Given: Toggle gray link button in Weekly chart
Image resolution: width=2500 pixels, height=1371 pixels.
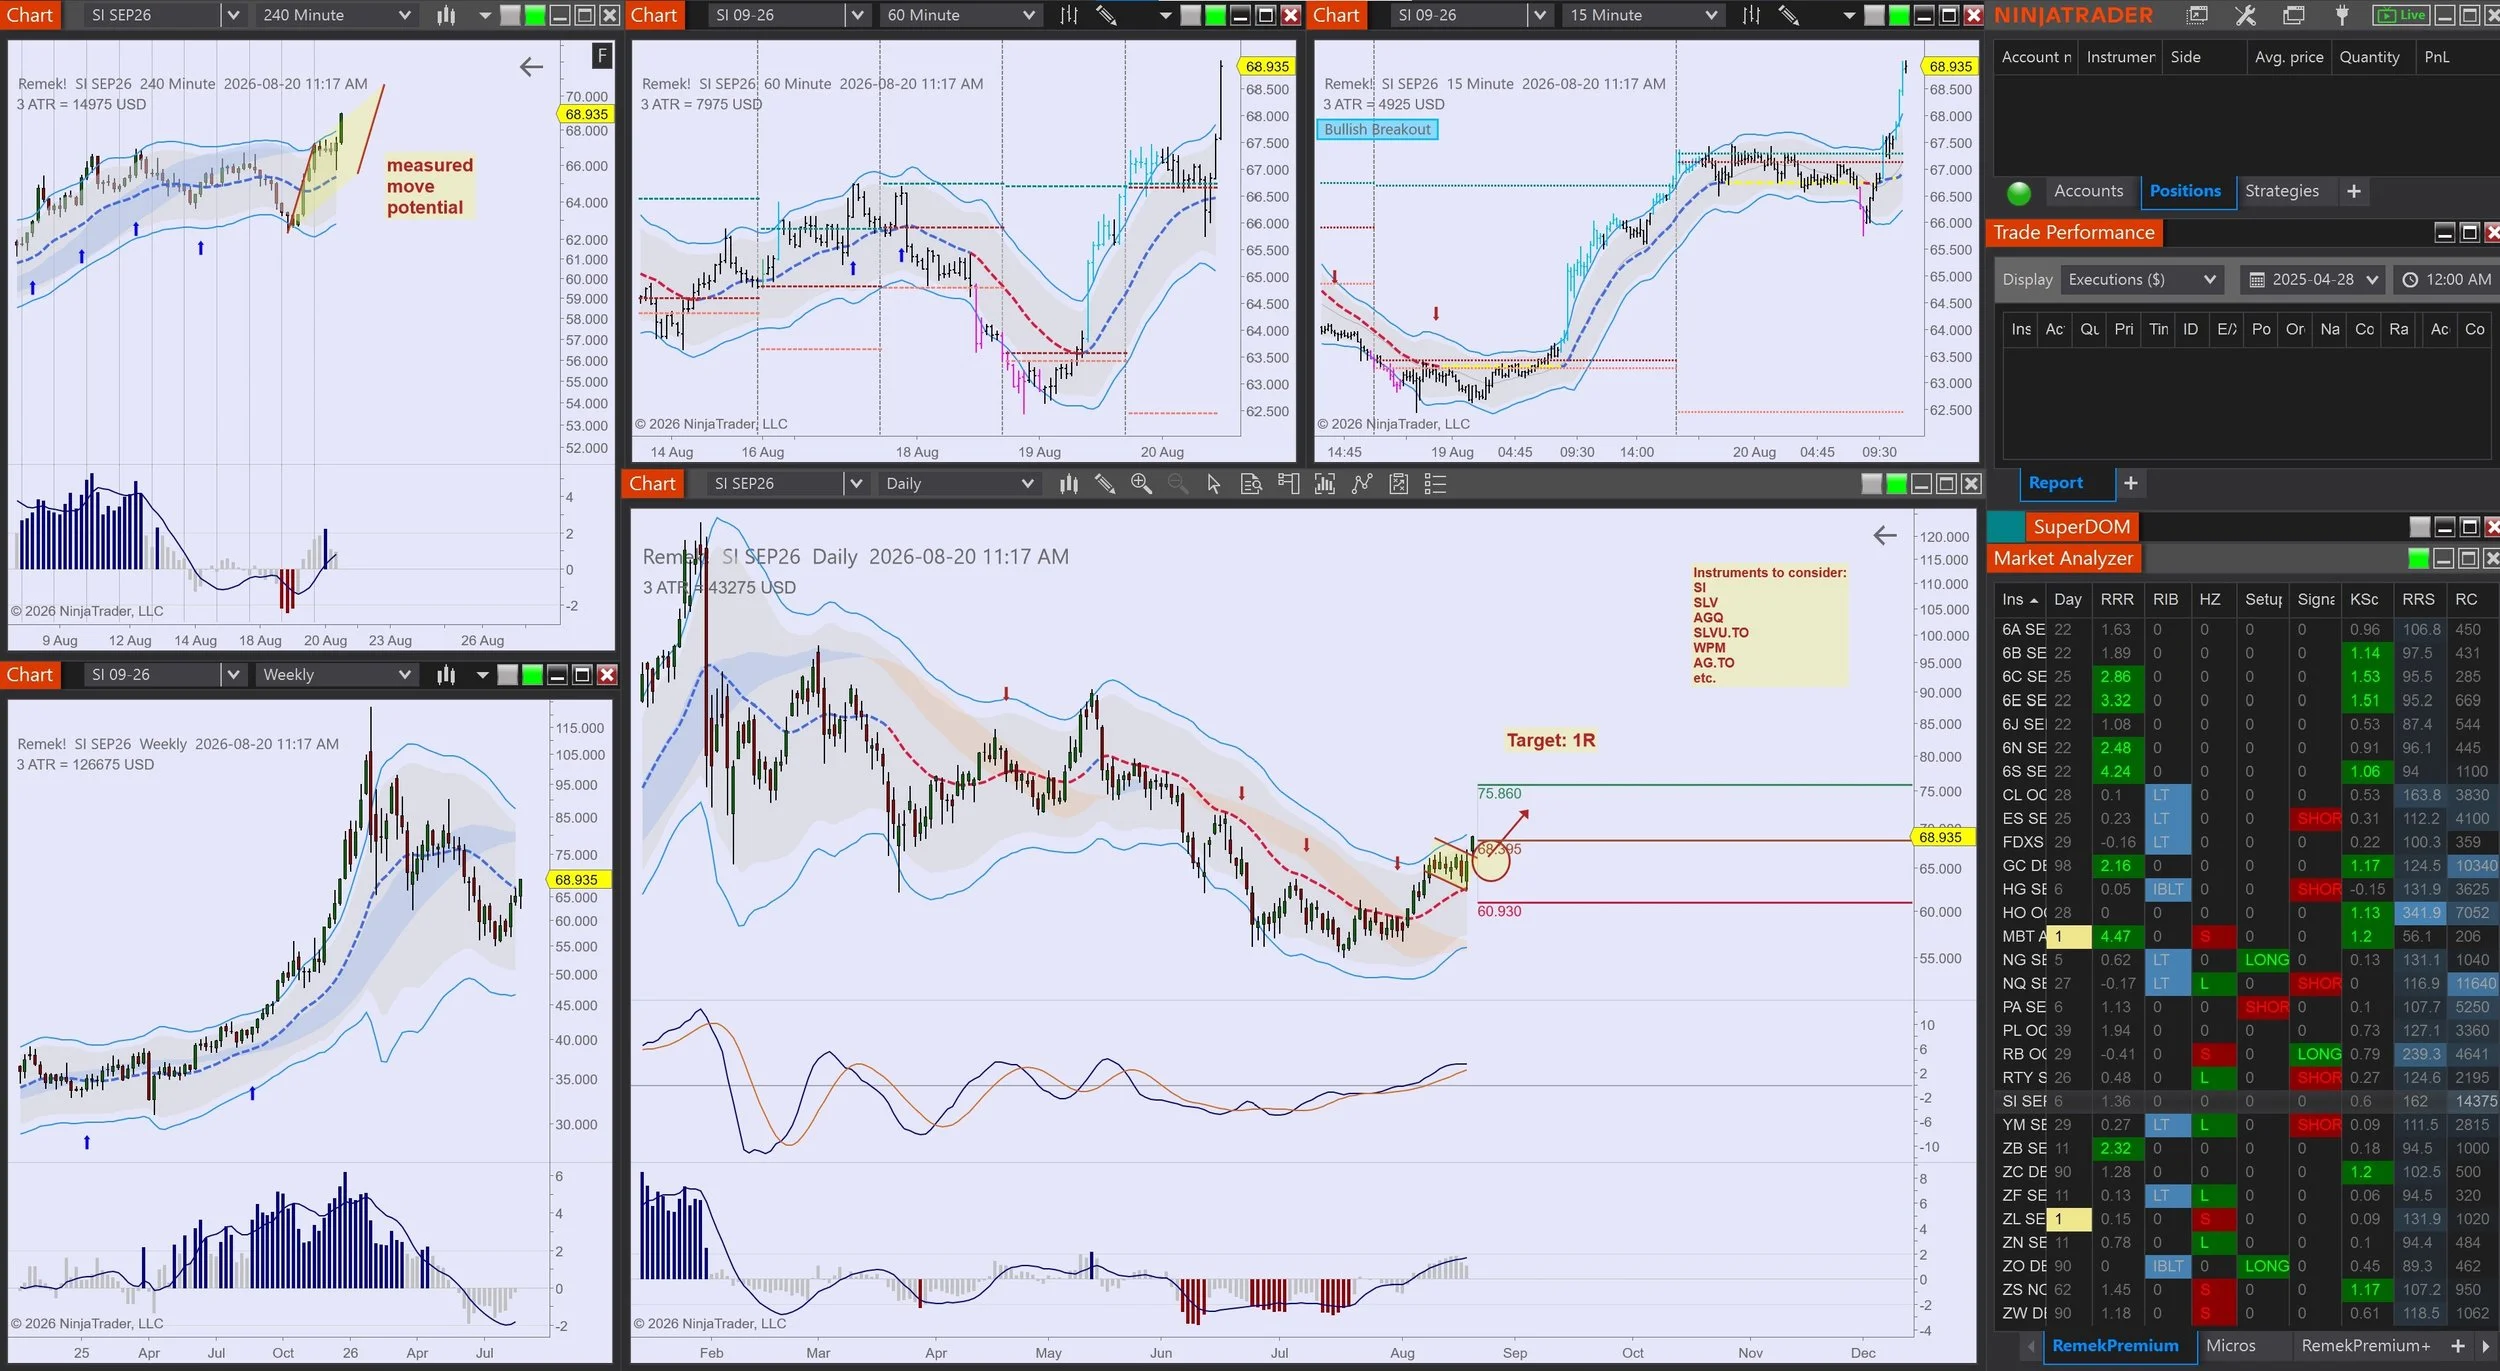Looking at the screenshot, I should point(508,675).
